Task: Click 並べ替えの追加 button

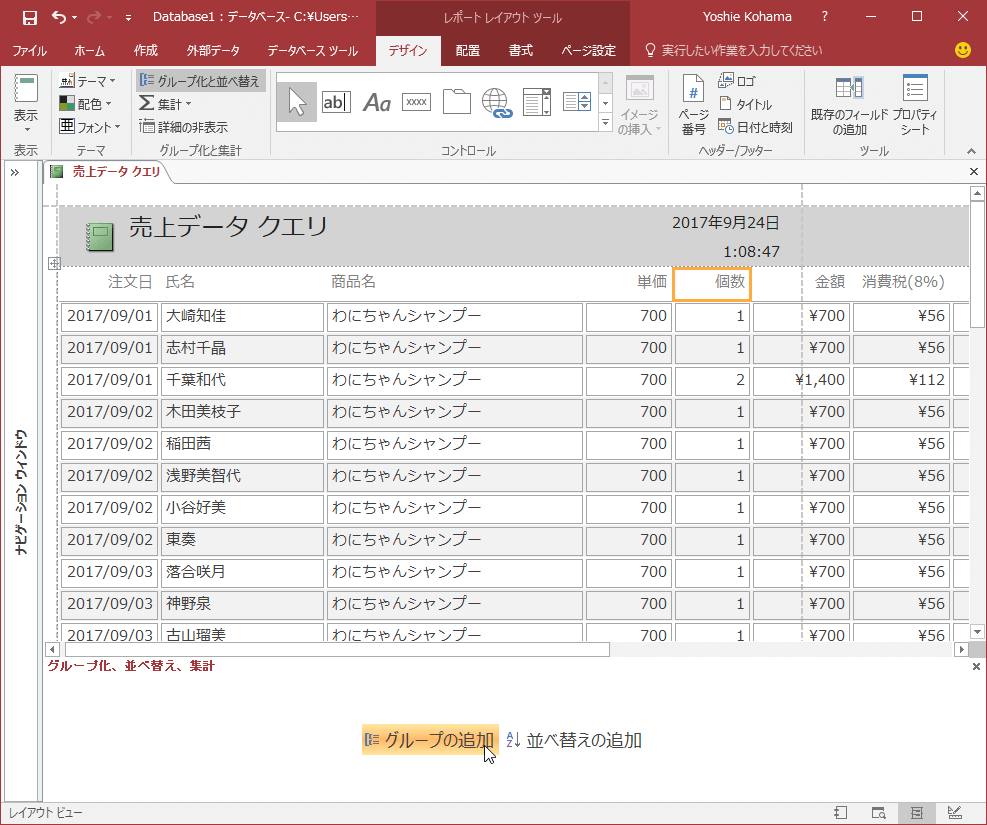Action: pyautogui.click(x=573, y=740)
